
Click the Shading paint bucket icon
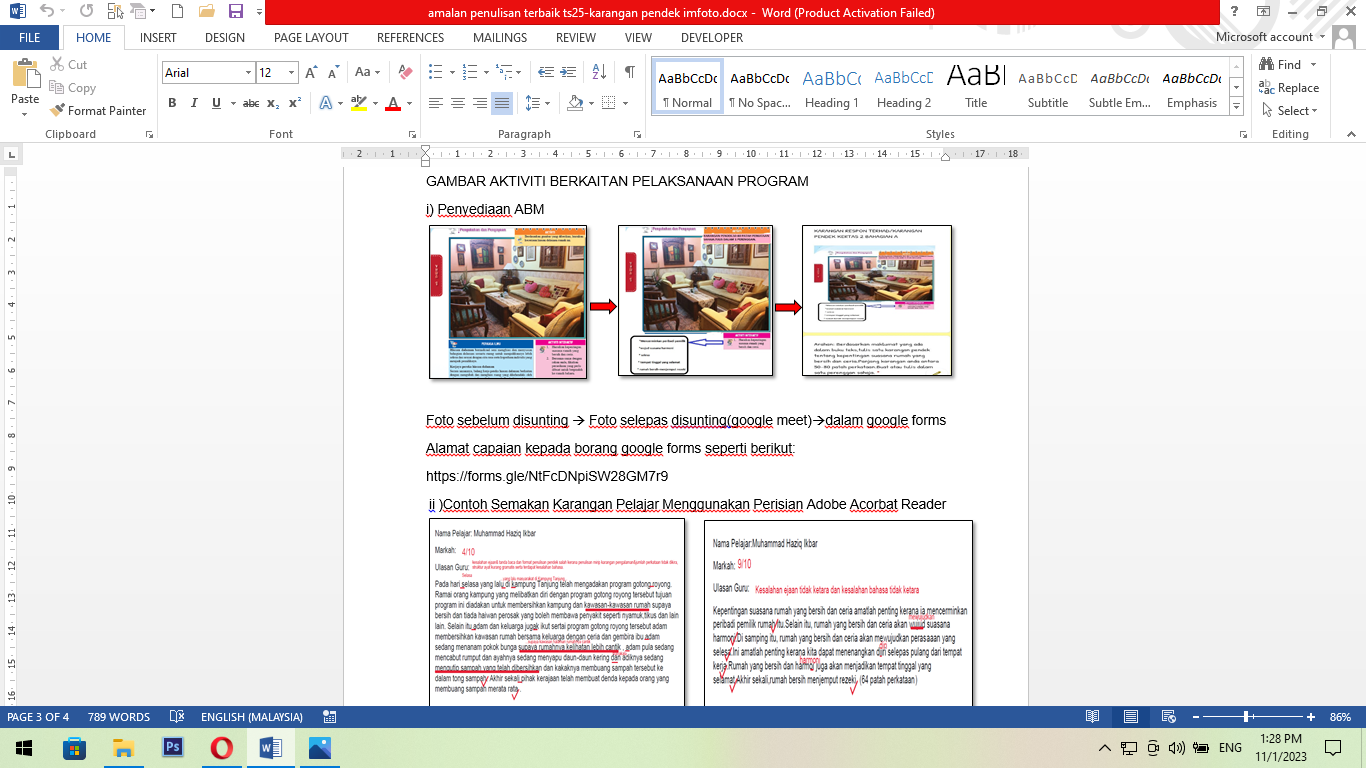tap(575, 103)
